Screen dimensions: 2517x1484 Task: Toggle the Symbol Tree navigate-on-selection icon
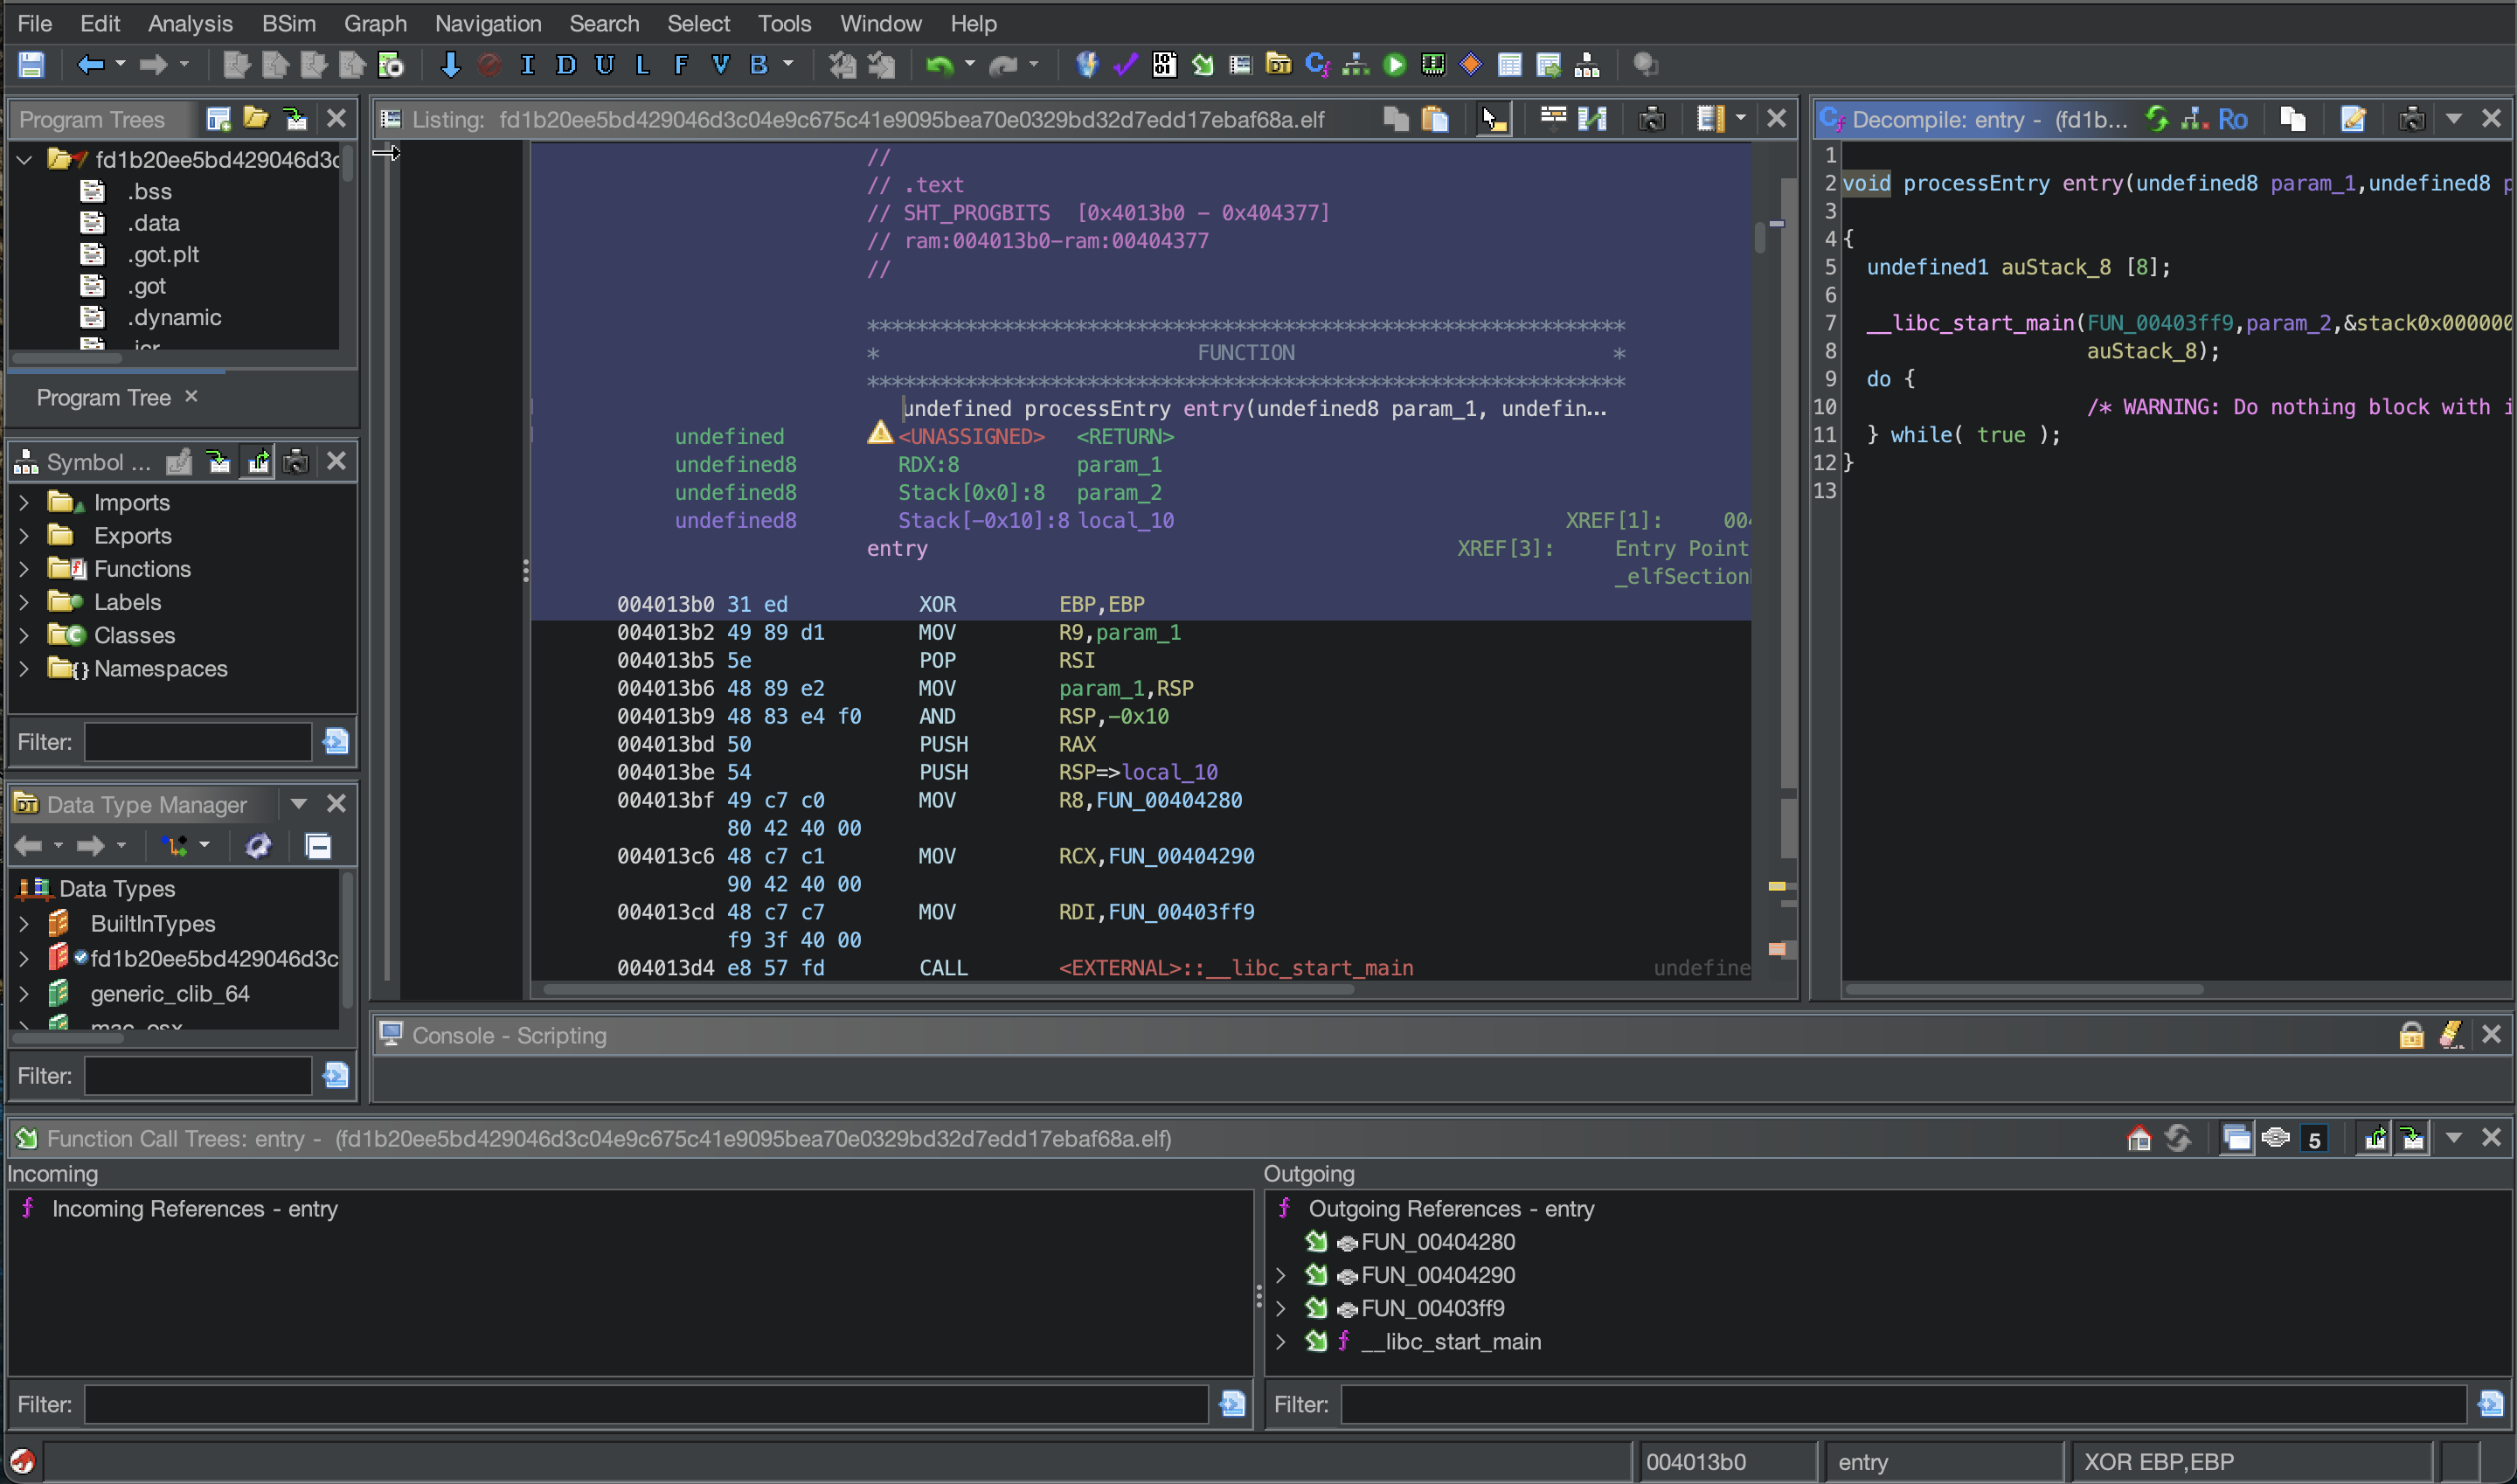[x=258, y=462]
